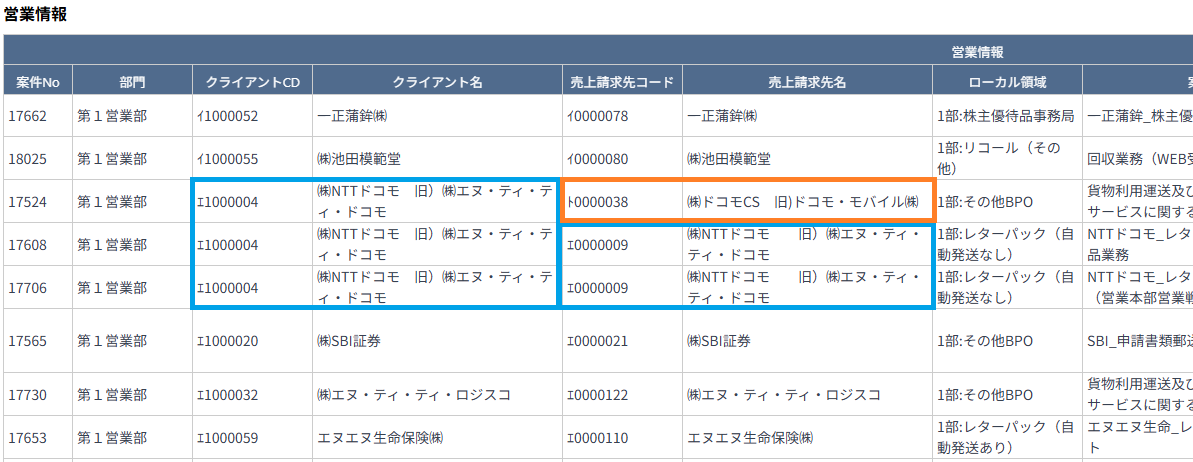The image size is (1193, 462).
Task: Select case number 17608 cell
Action: (x=28, y=245)
